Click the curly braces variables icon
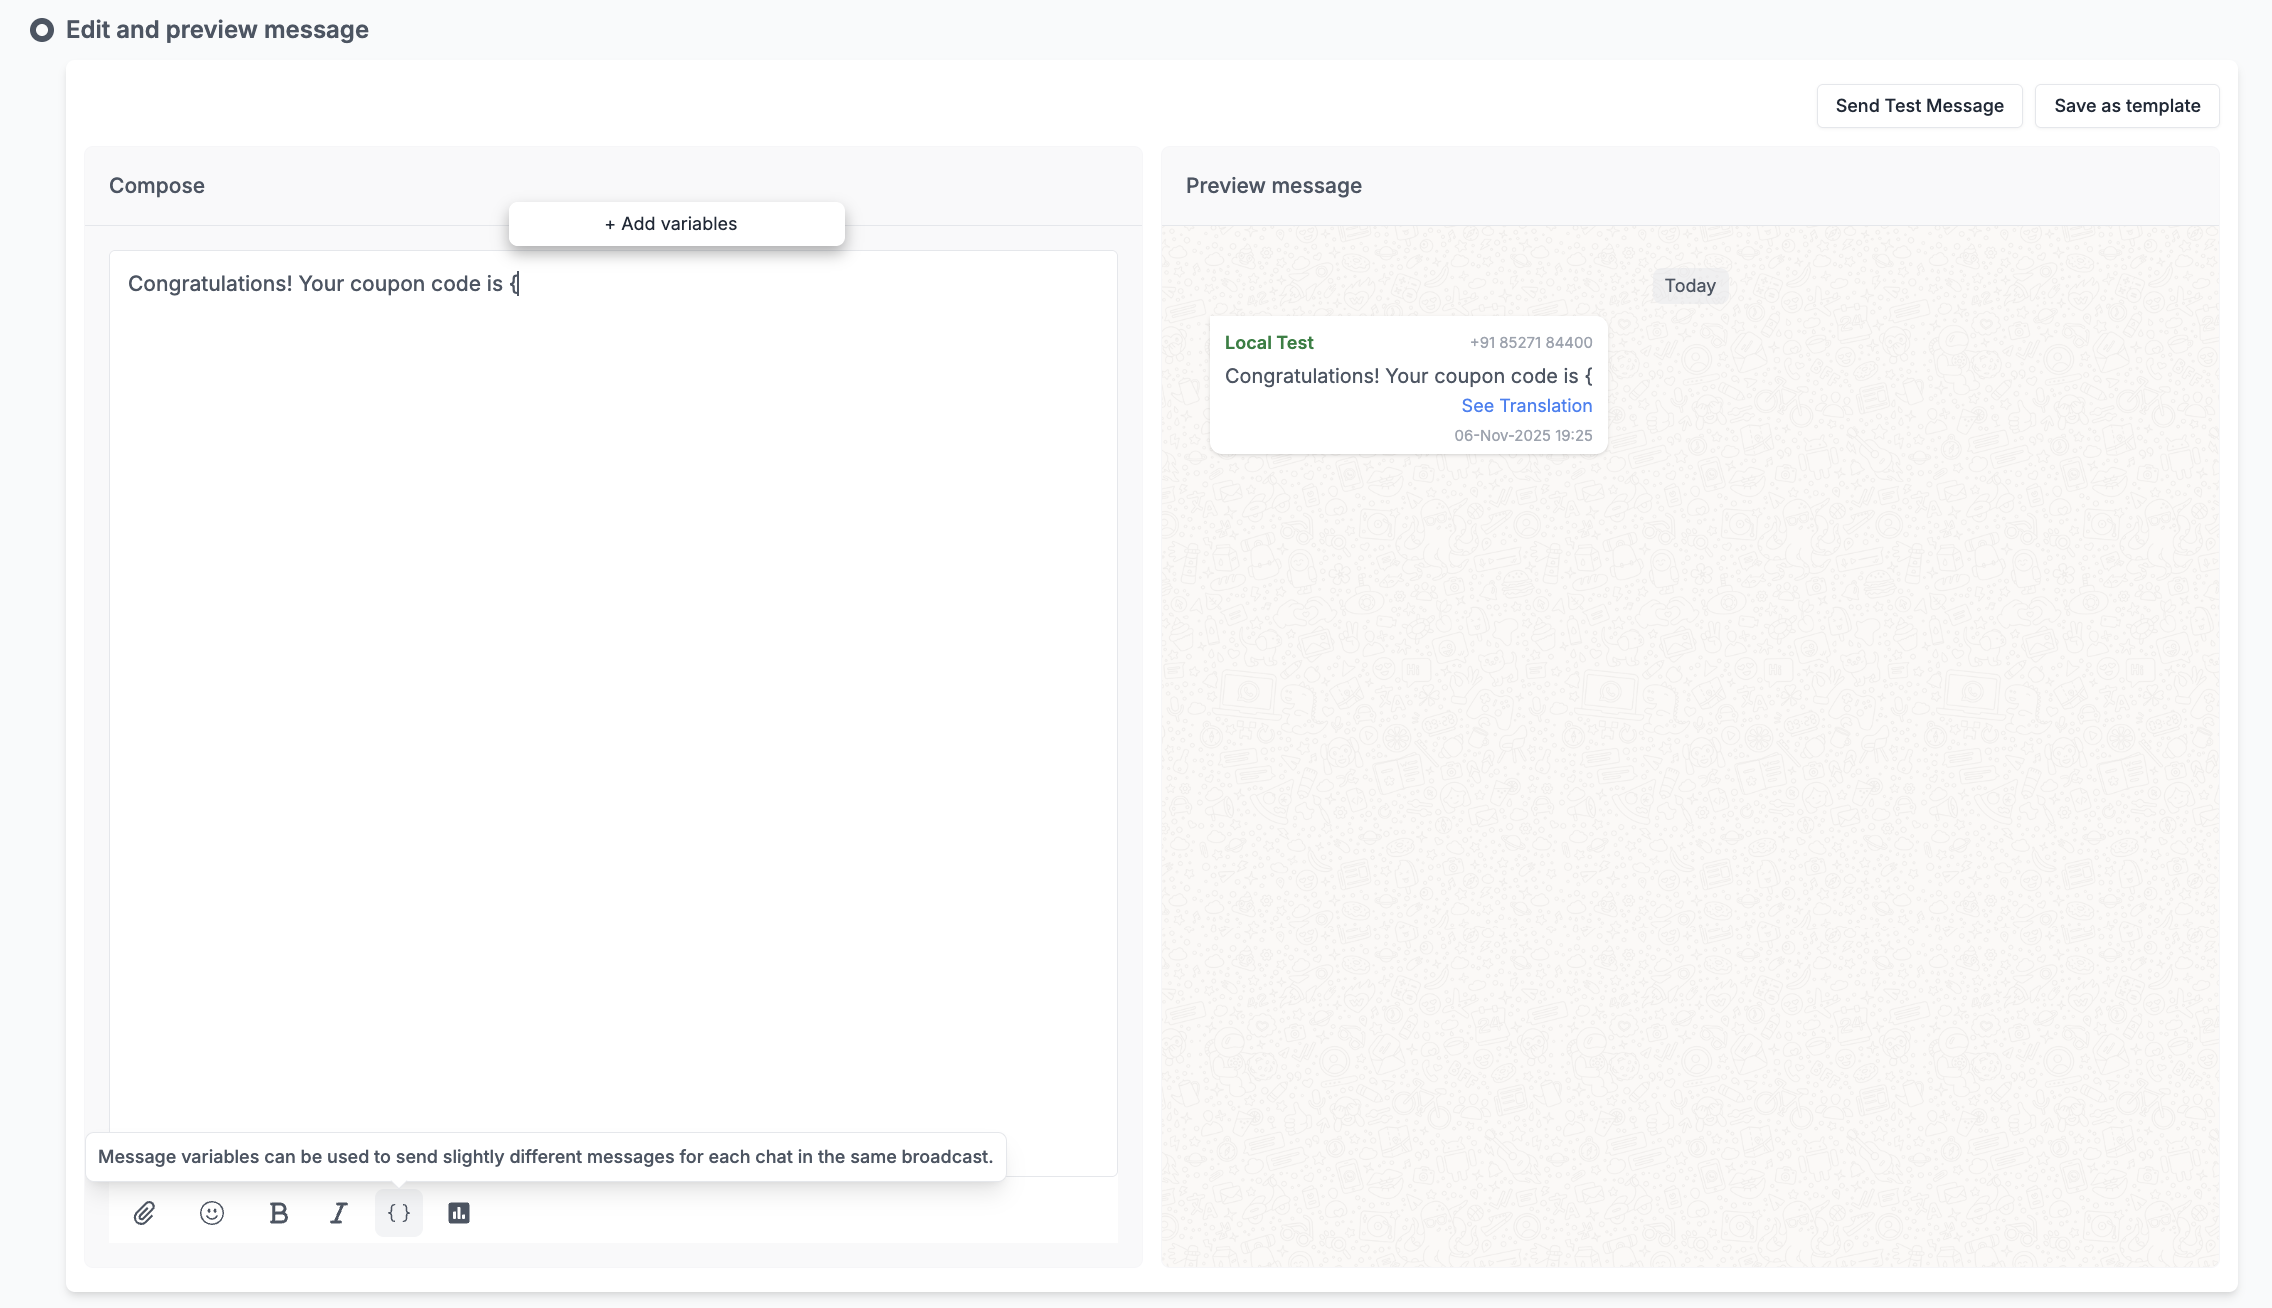Screen dimensions: 2272x1308 pos(398,1213)
